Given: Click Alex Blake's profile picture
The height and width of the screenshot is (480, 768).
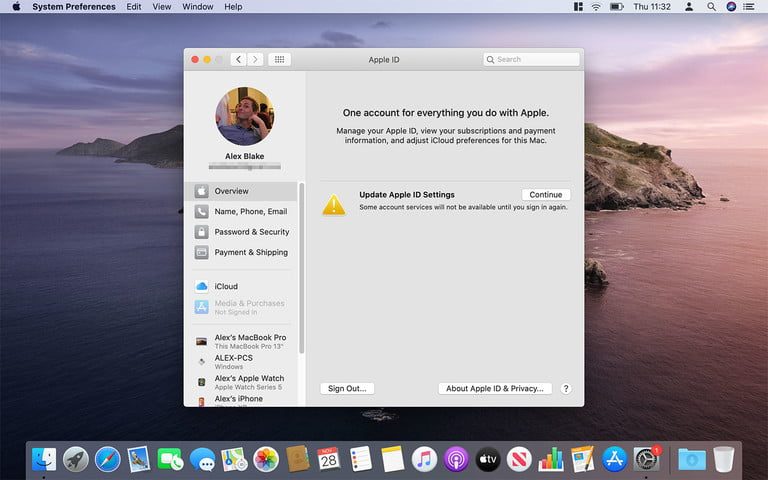Looking at the screenshot, I should [x=244, y=116].
